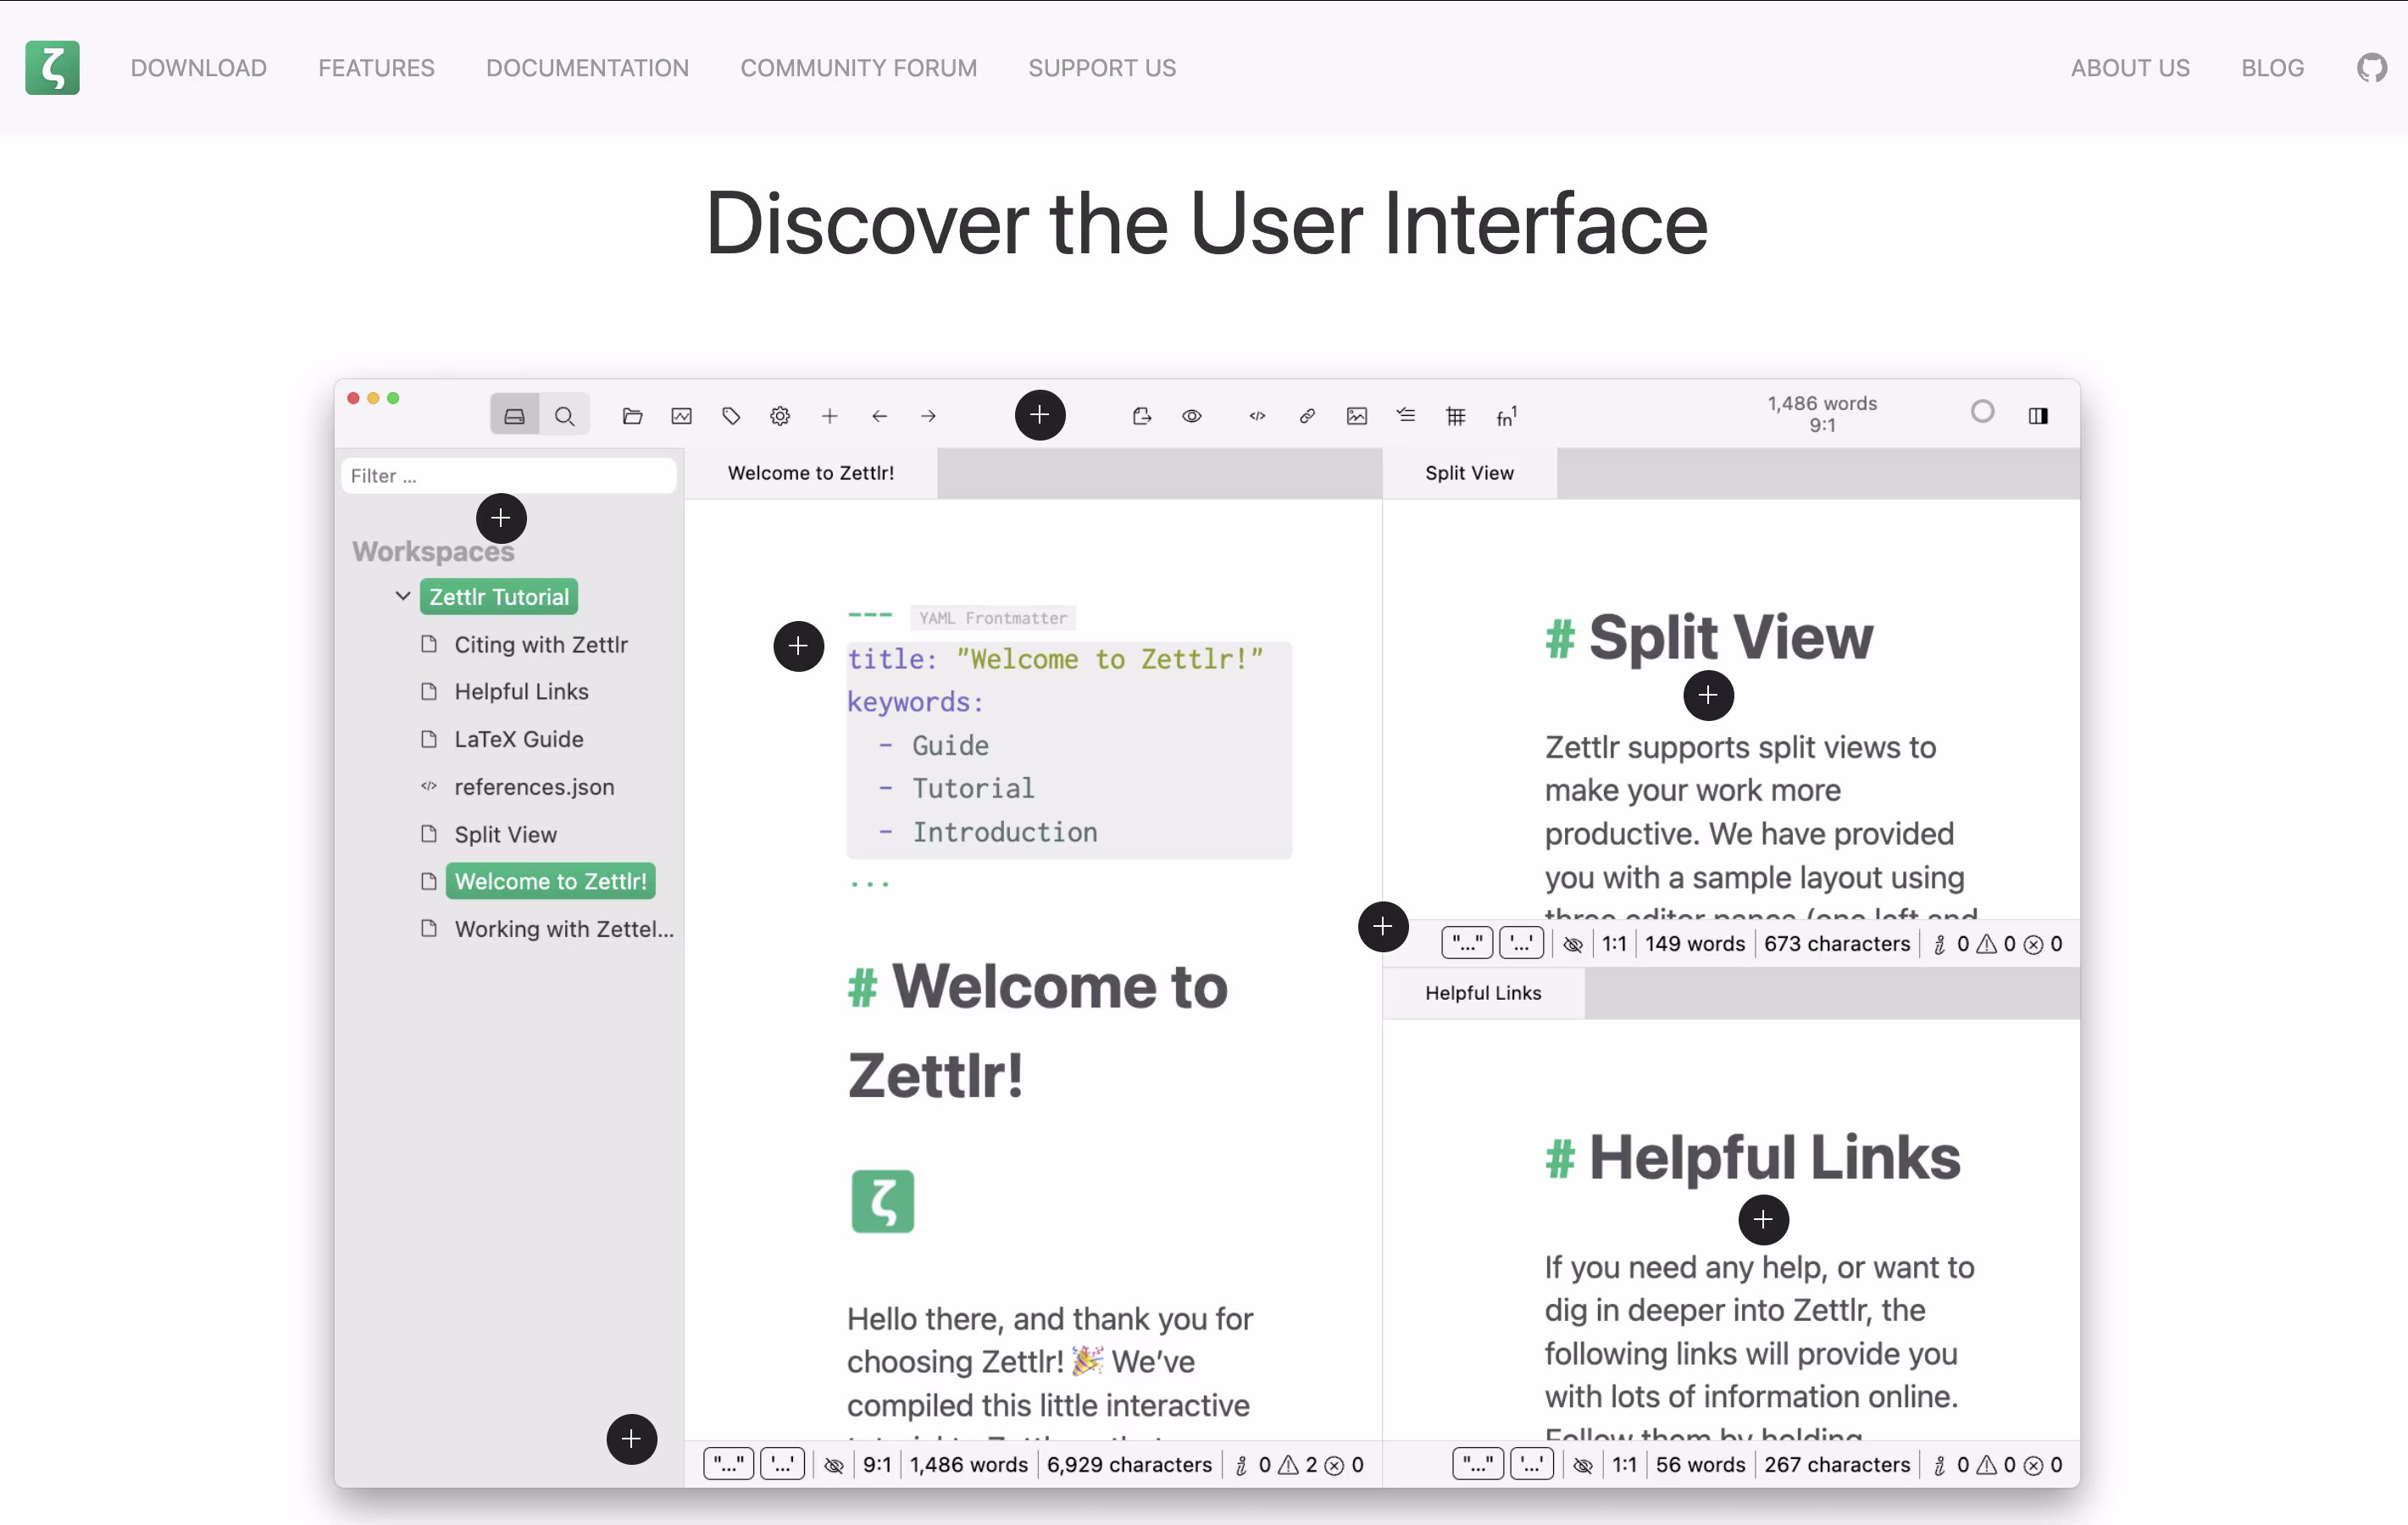
Task: Open GitHub icon in site header
Action: (x=2371, y=68)
